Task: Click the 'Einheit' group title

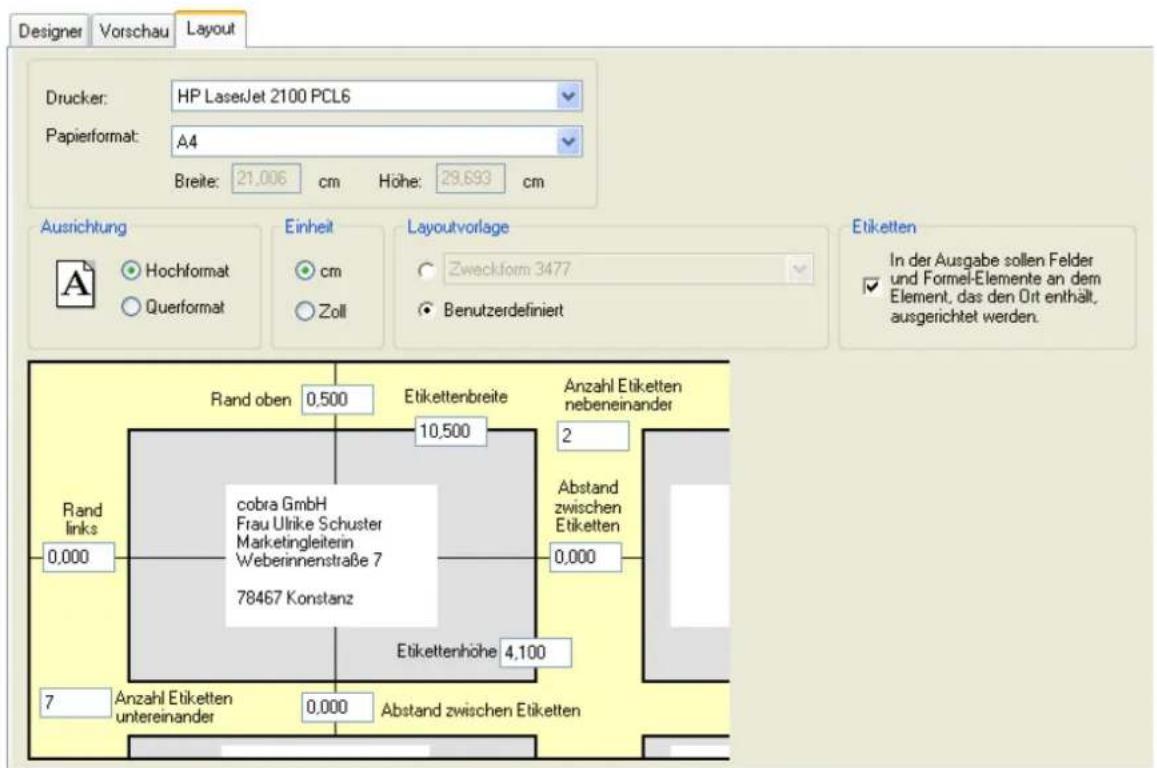Action: [x=309, y=226]
